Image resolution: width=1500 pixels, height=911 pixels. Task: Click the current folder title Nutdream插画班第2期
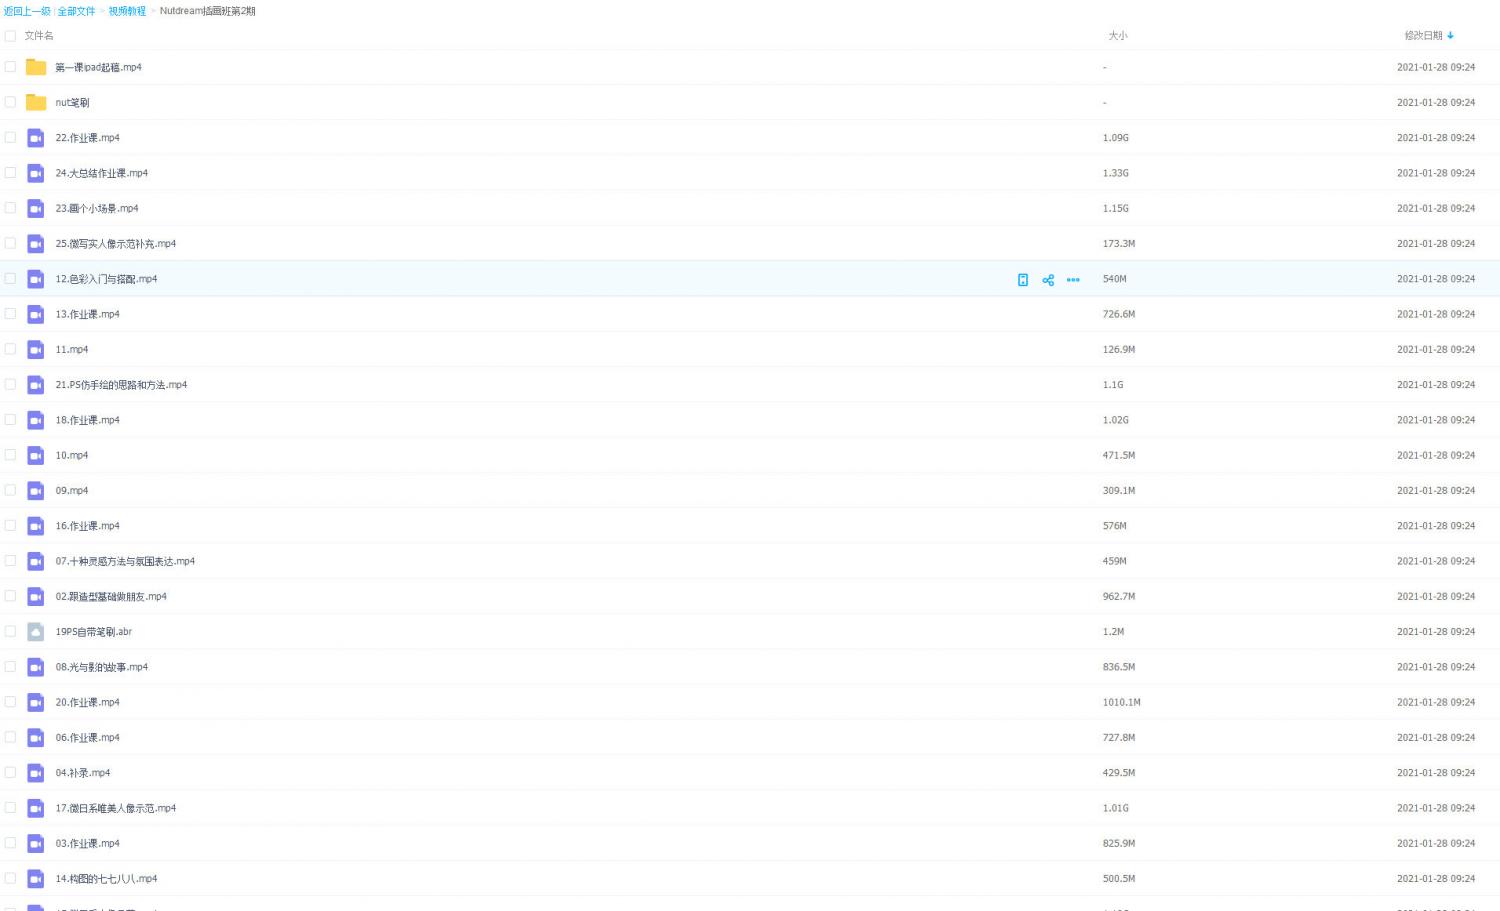point(208,11)
